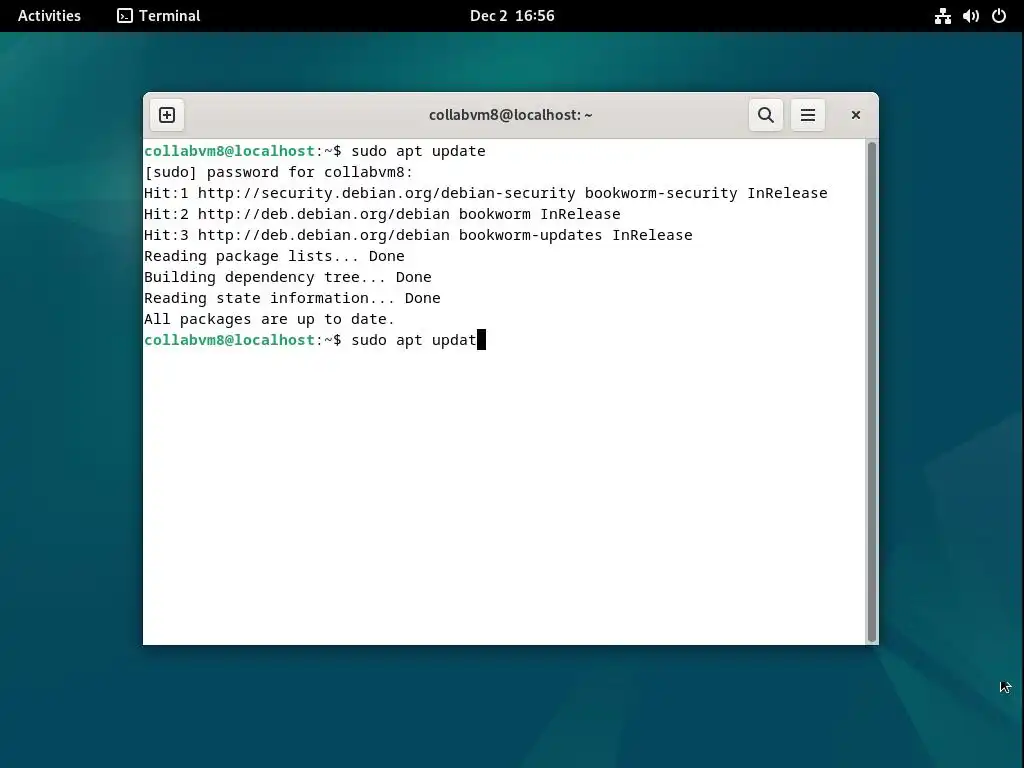Click the Hit:3 bookworm-updates InRelease line
Viewport: 1024px width, 768px height.
click(418, 235)
